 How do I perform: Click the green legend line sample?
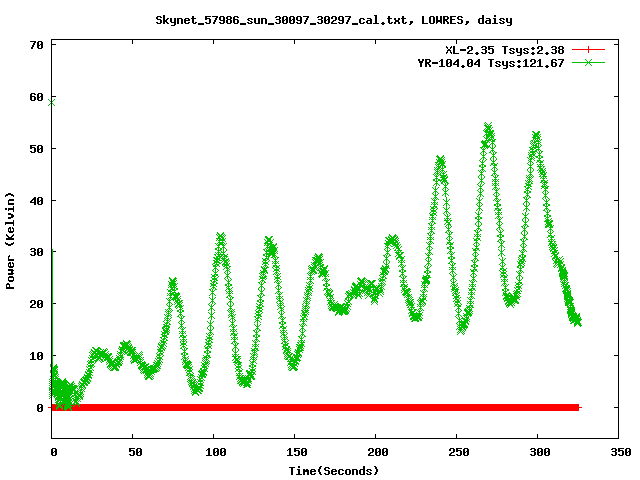pyautogui.click(x=588, y=62)
